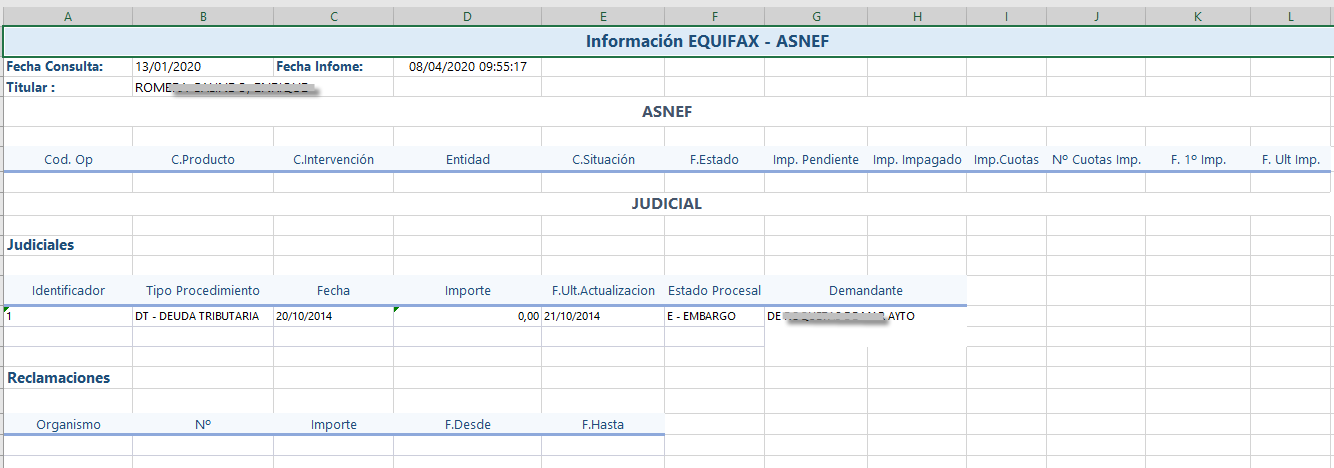This screenshot has height=468, width=1334.
Task: Click the ASNEF section heading
Action: click(x=667, y=112)
